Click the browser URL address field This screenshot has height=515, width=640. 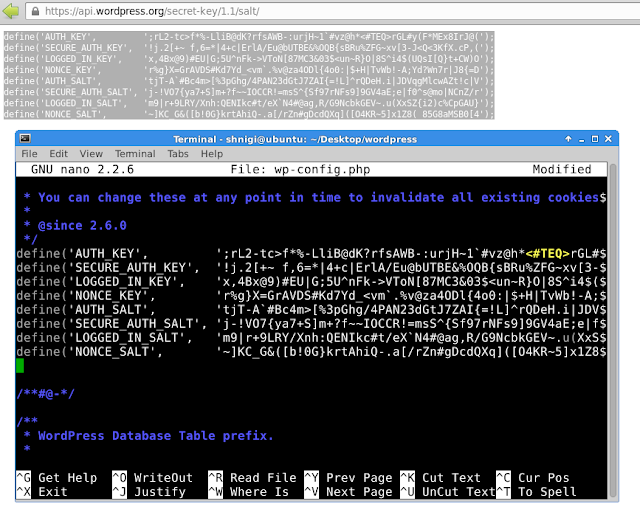pyautogui.click(x=333, y=11)
